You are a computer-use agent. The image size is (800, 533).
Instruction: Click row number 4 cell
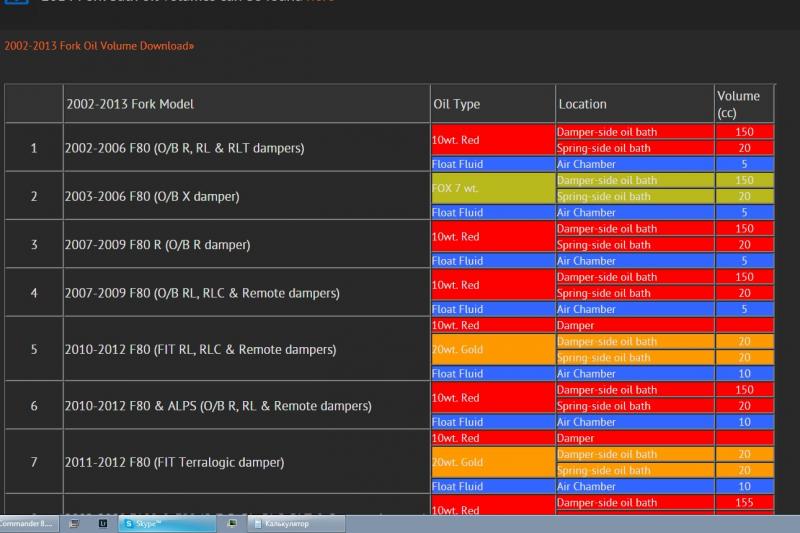click(34, 293)
